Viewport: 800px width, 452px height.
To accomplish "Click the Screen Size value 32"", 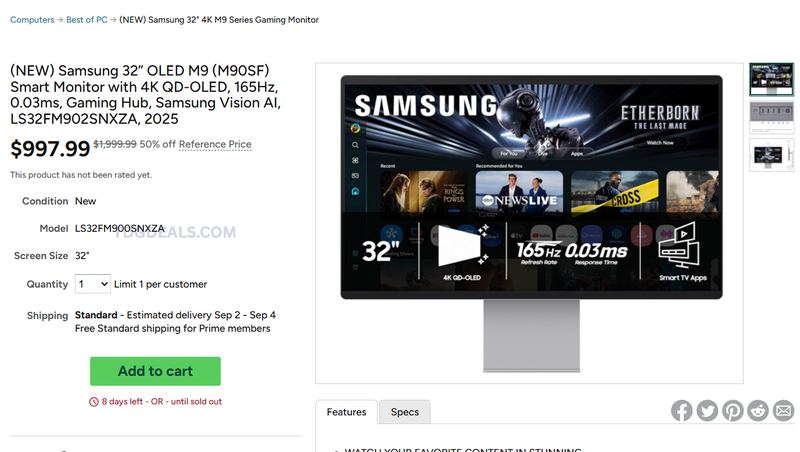I will [82, 256].
